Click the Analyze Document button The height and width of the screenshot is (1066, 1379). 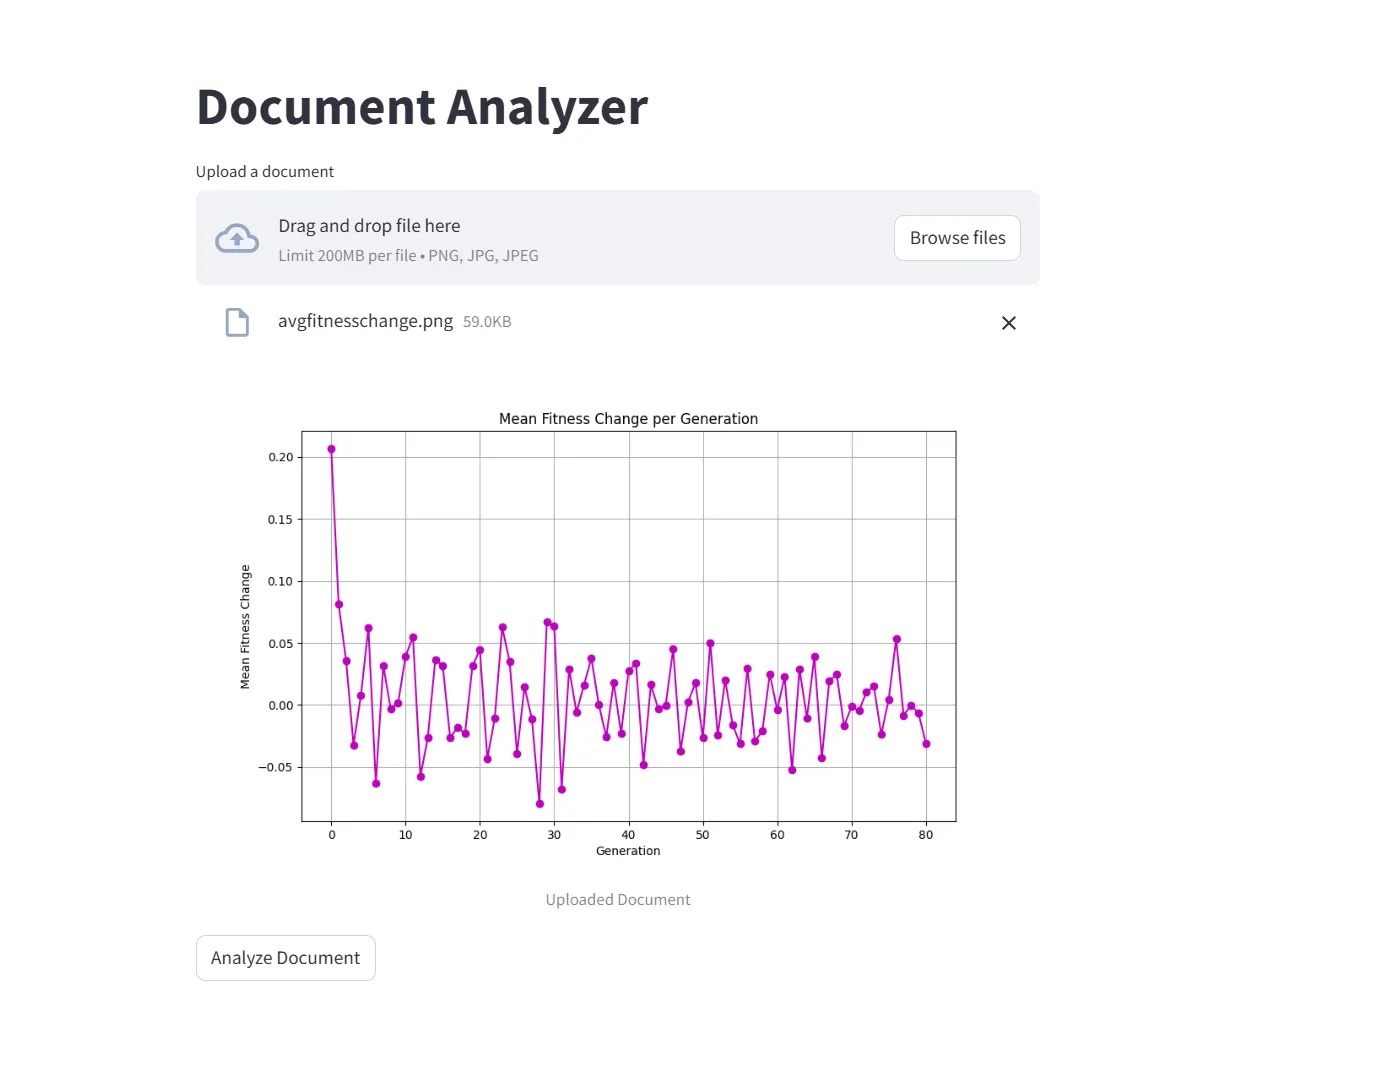[x=285, y=958]
